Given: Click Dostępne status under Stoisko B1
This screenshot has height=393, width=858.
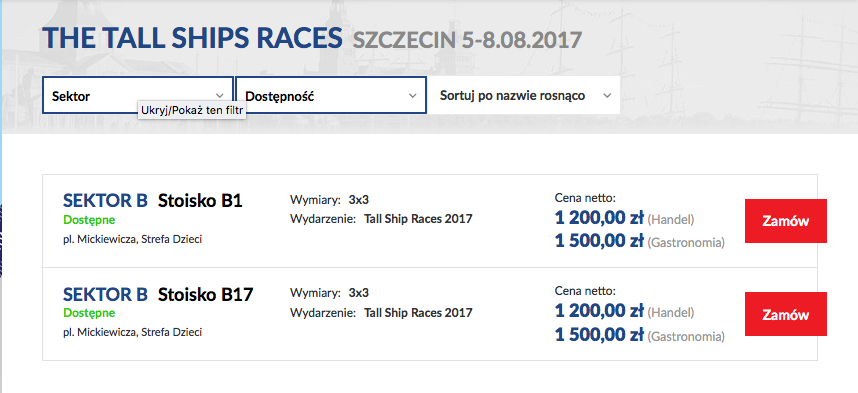Looking at the screenshot, I should (x=89, y=221).
